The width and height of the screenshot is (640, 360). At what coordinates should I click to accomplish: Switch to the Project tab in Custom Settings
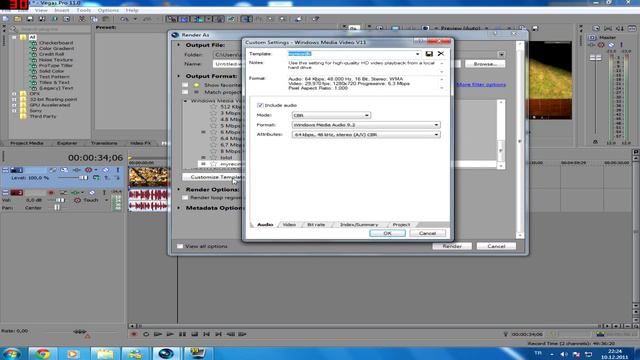click(401, 224)
